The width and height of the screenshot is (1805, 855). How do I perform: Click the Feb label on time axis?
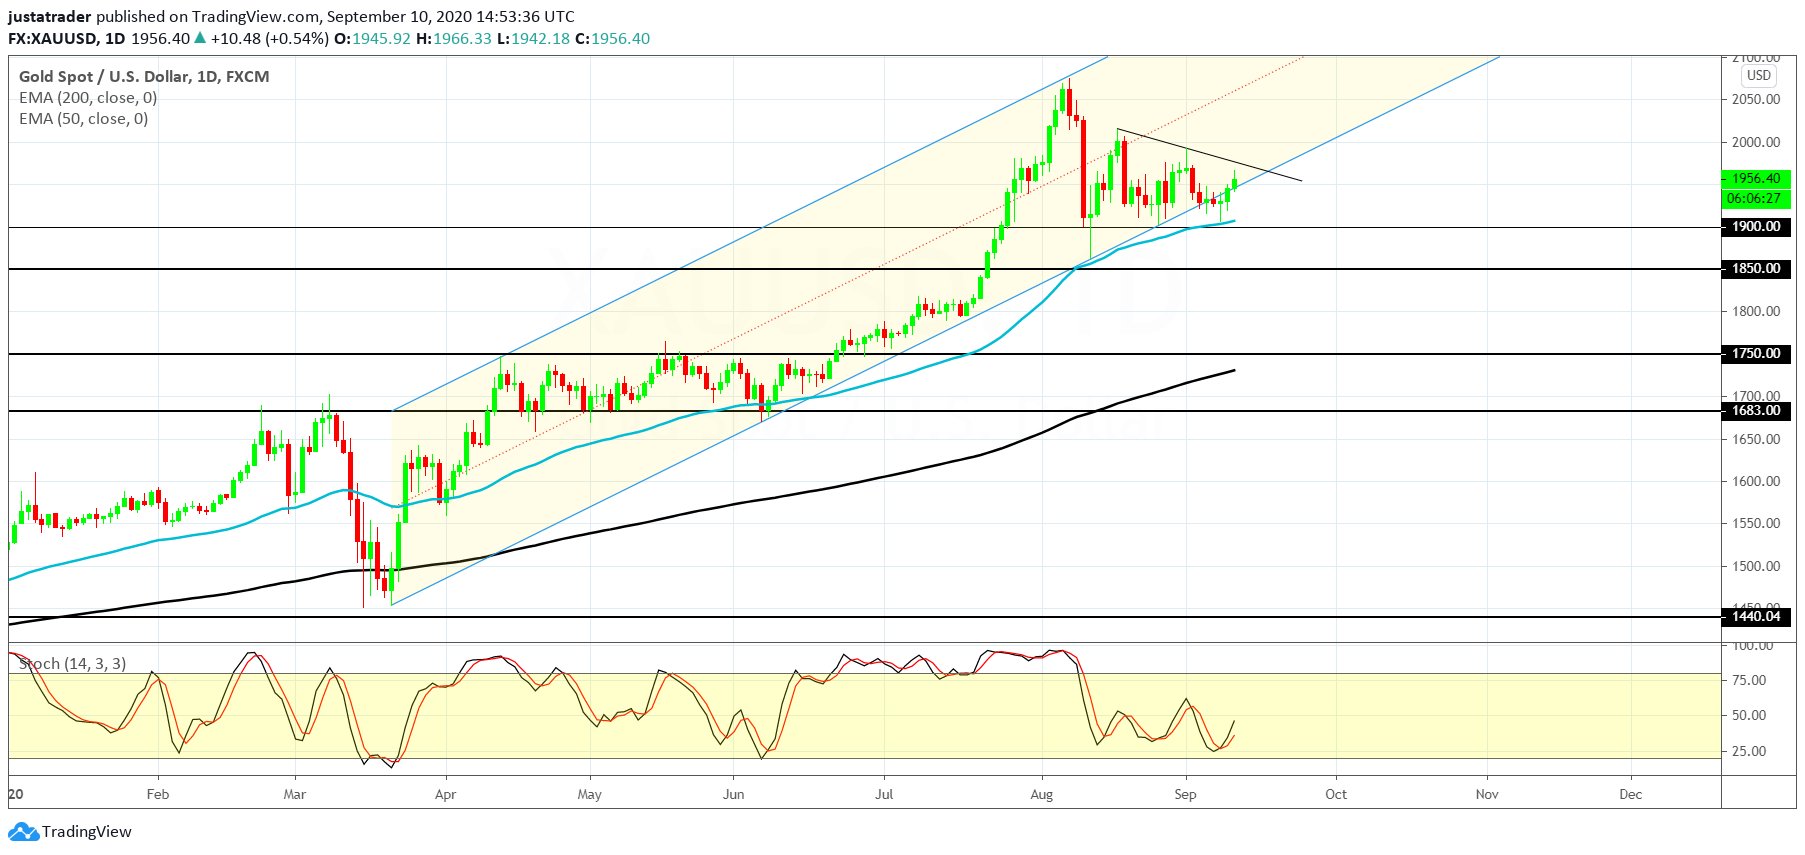pos(158,795)
